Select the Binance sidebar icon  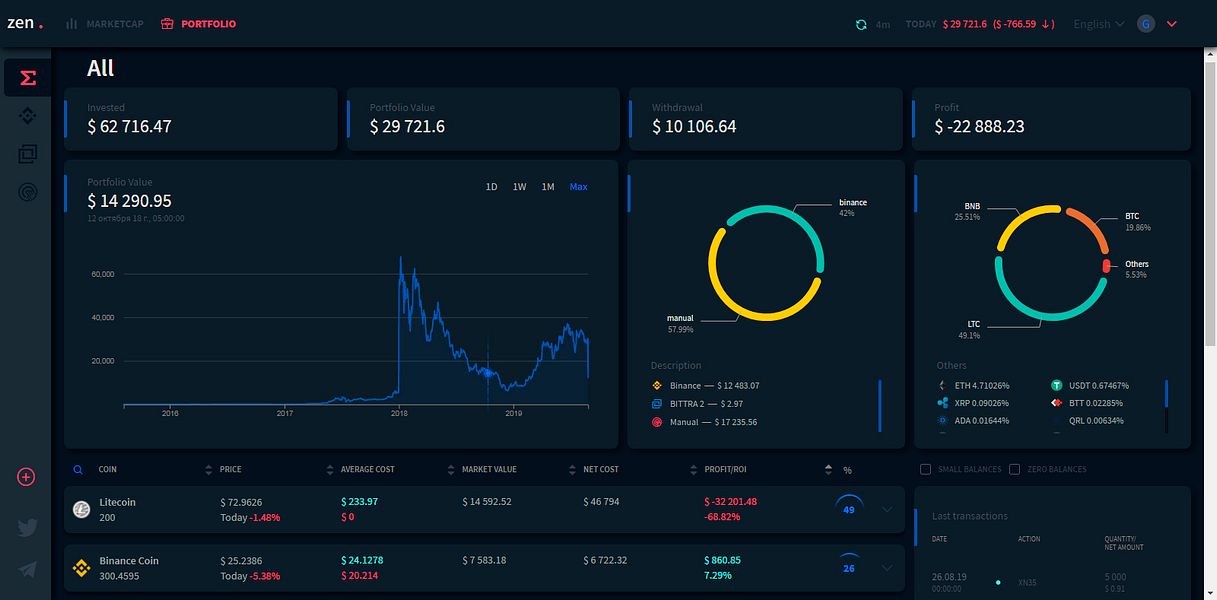28,116
